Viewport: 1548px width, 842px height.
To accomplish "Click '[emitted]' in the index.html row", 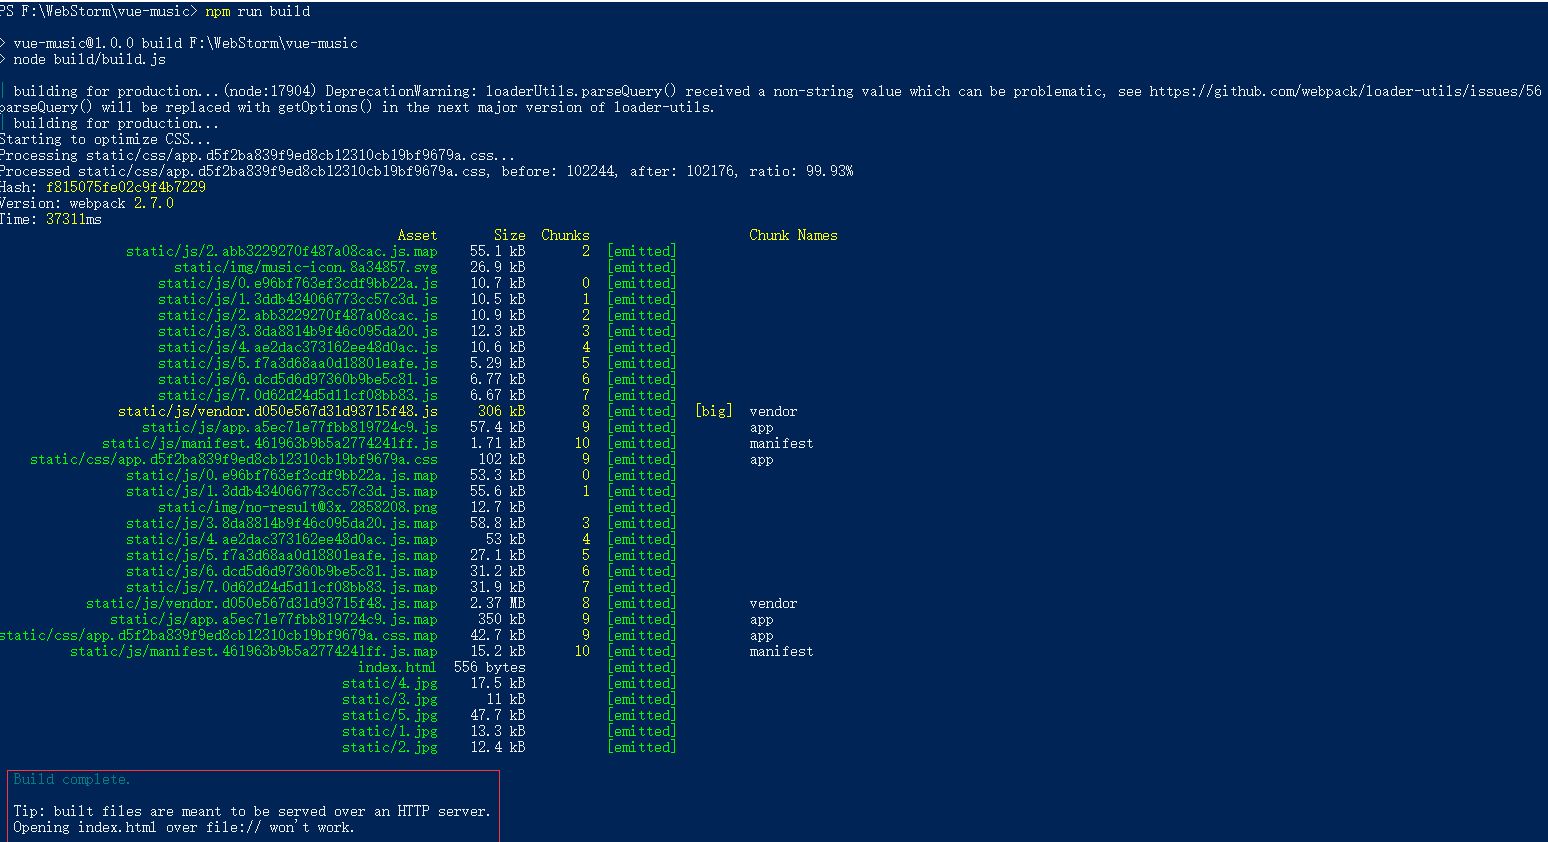I will pos(642,667).
